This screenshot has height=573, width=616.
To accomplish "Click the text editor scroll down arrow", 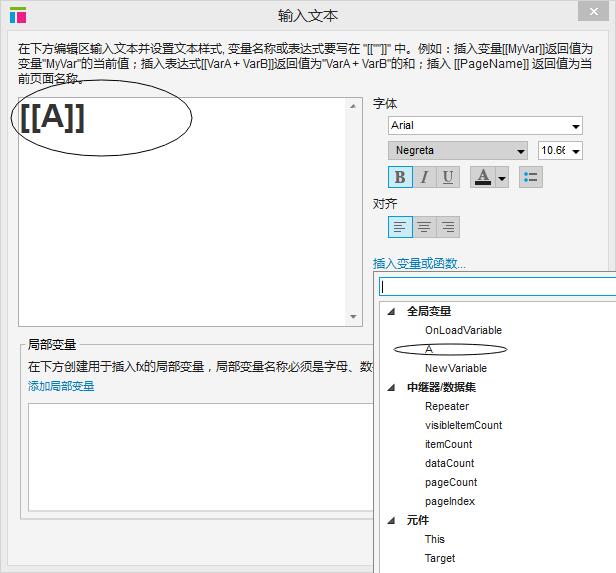I will 353,317.
